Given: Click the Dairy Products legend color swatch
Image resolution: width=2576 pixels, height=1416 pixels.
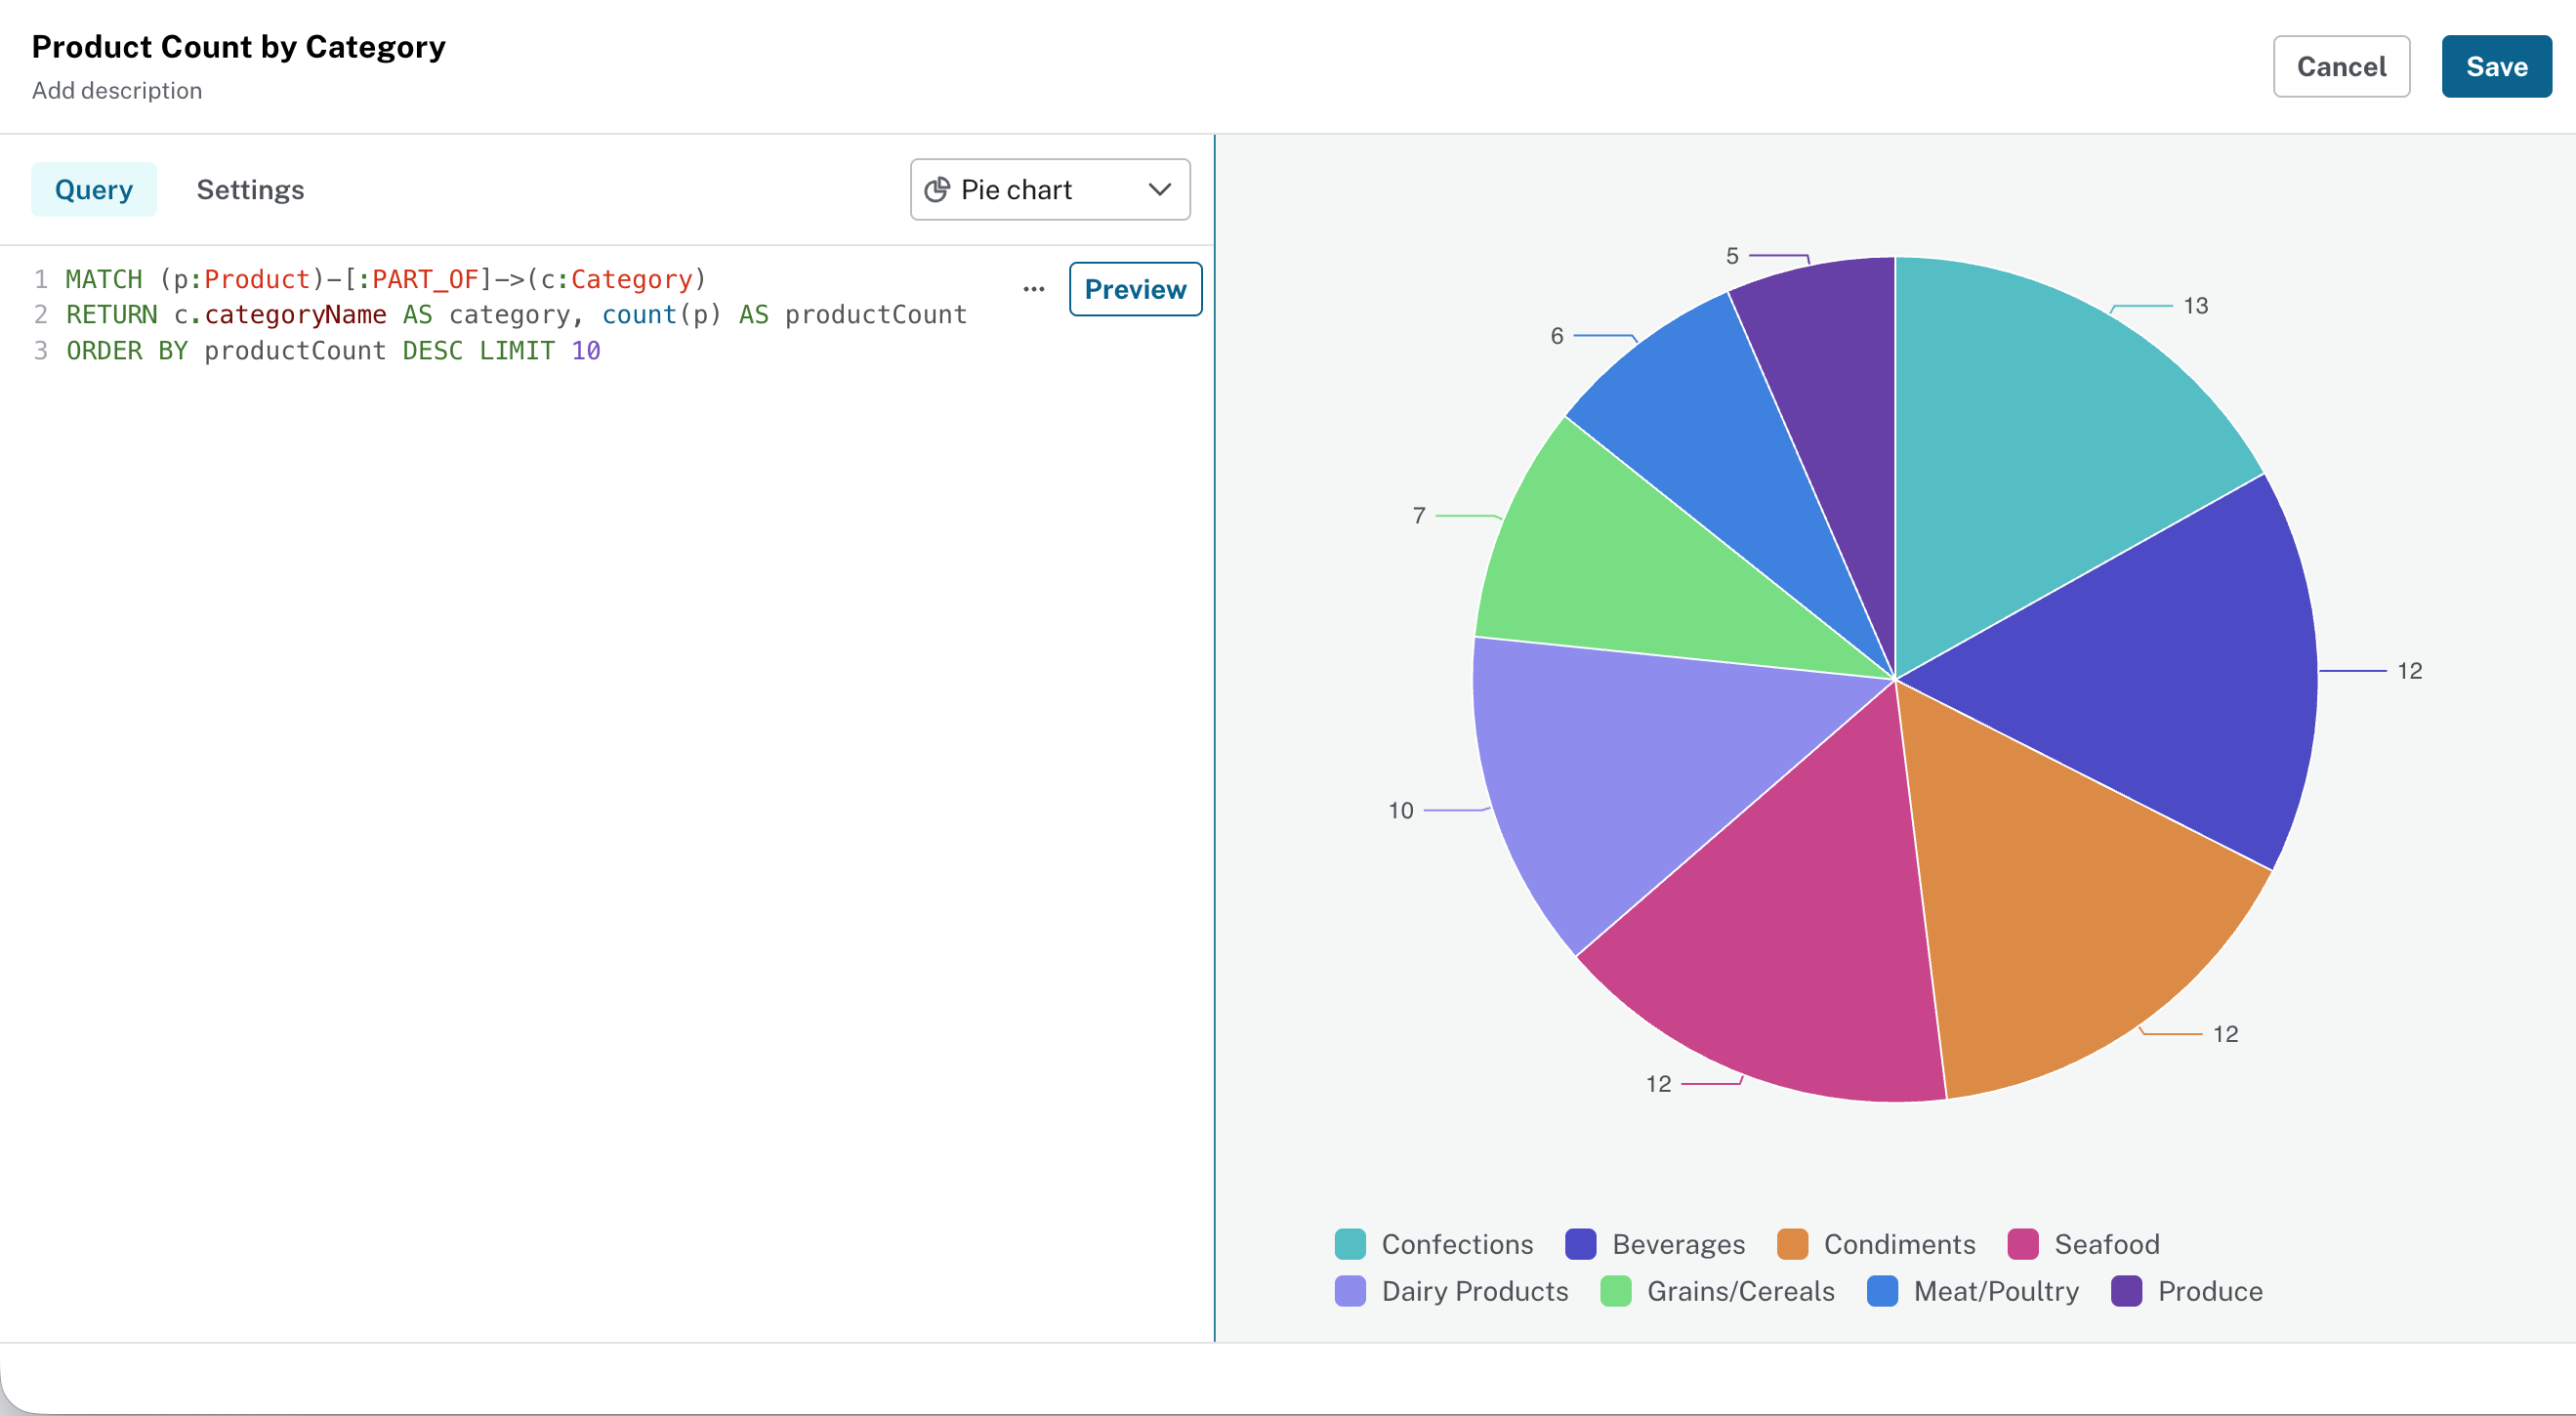Looking at the screenshot, I should pyautogui.click(x=1350, y=1291).
